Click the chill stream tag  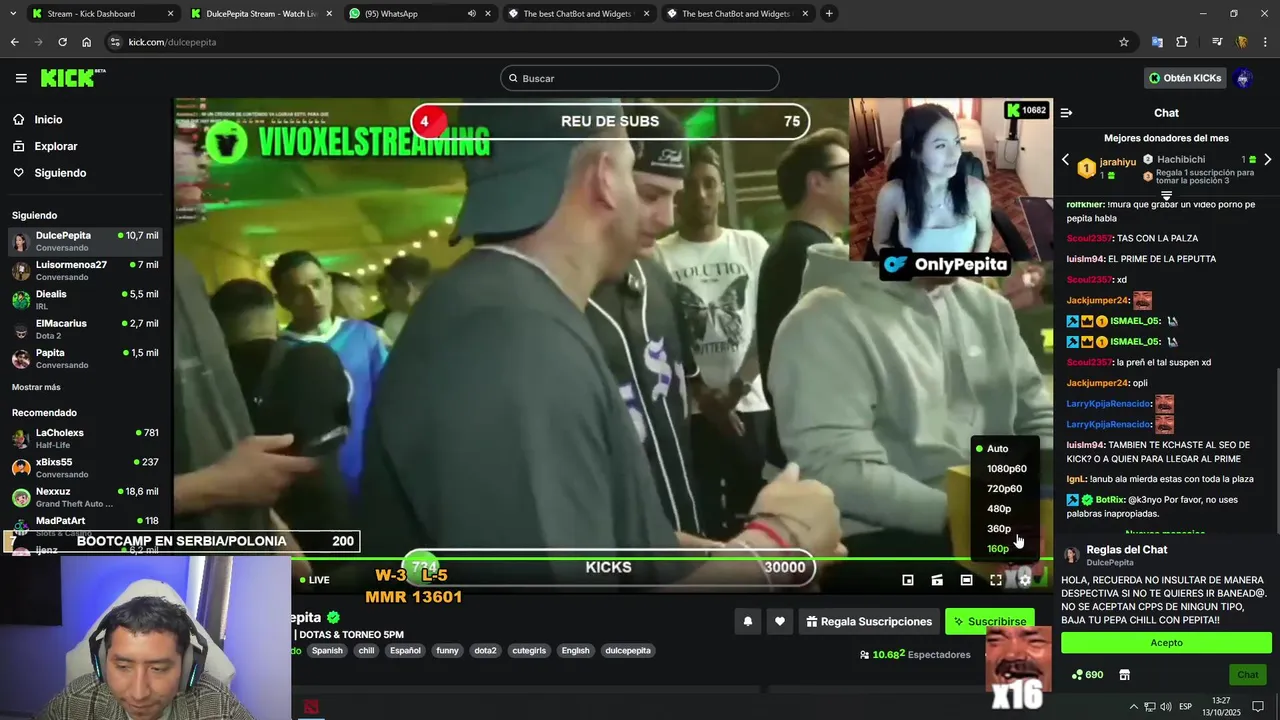(366, 651)
